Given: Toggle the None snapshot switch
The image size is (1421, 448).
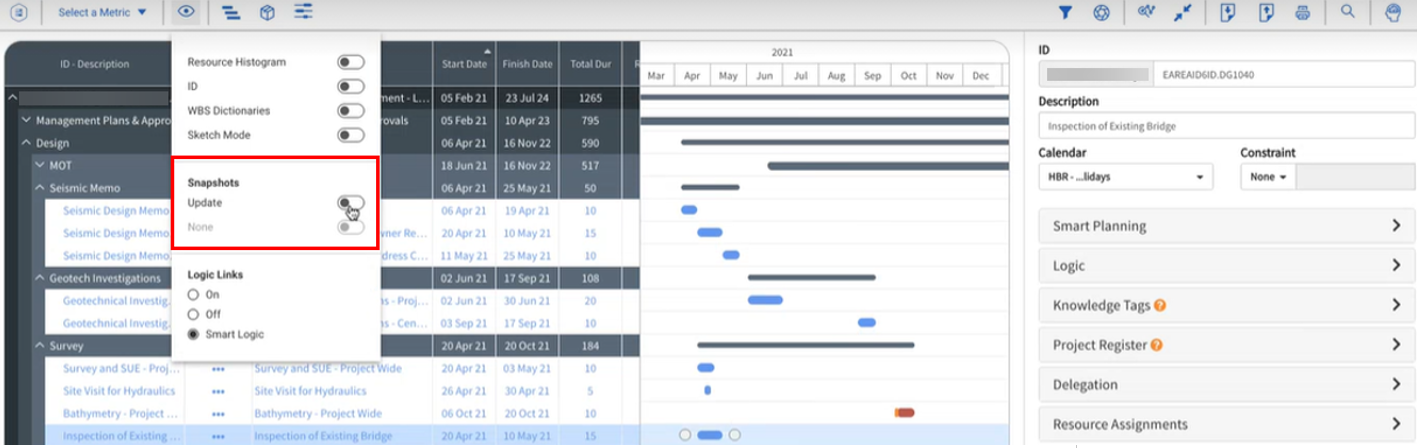Looking at the screenshot, I should pyautogui.click(x=350, y=227).
